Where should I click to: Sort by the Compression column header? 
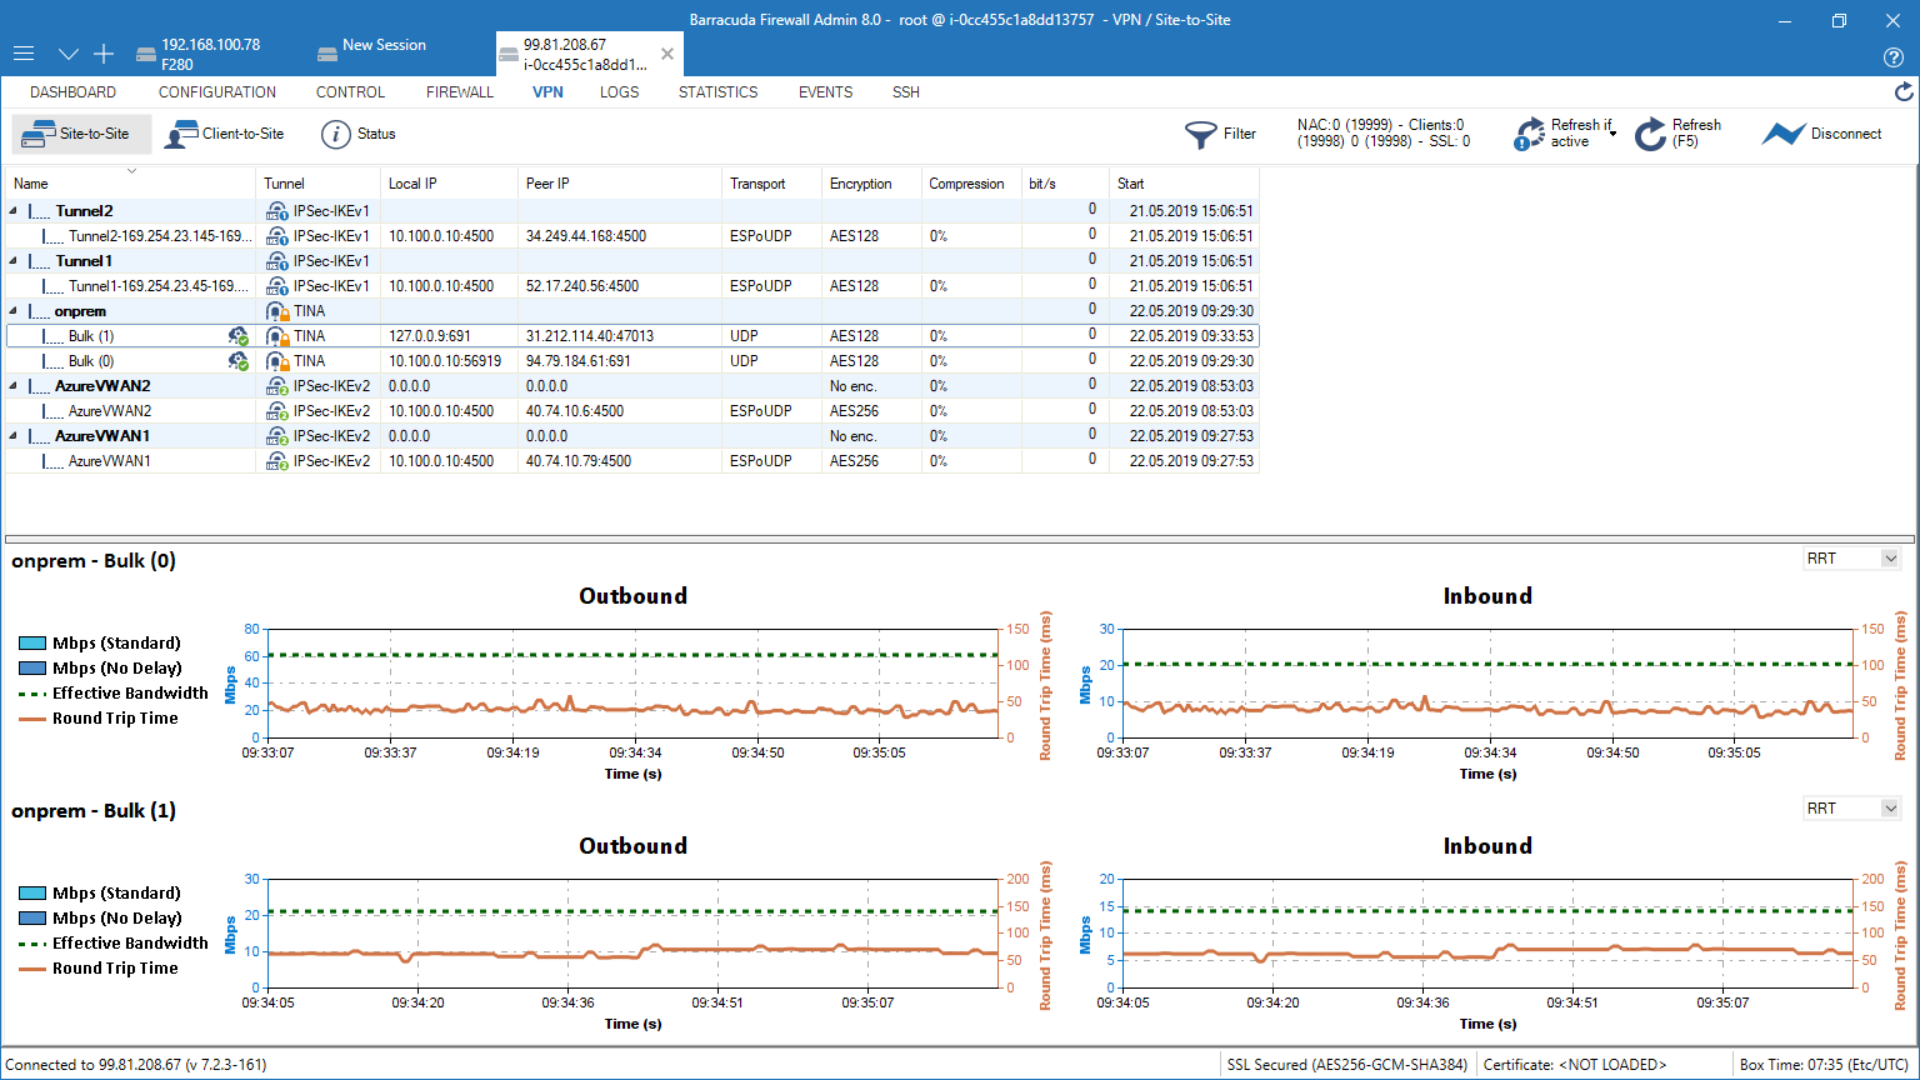point(972,184)
